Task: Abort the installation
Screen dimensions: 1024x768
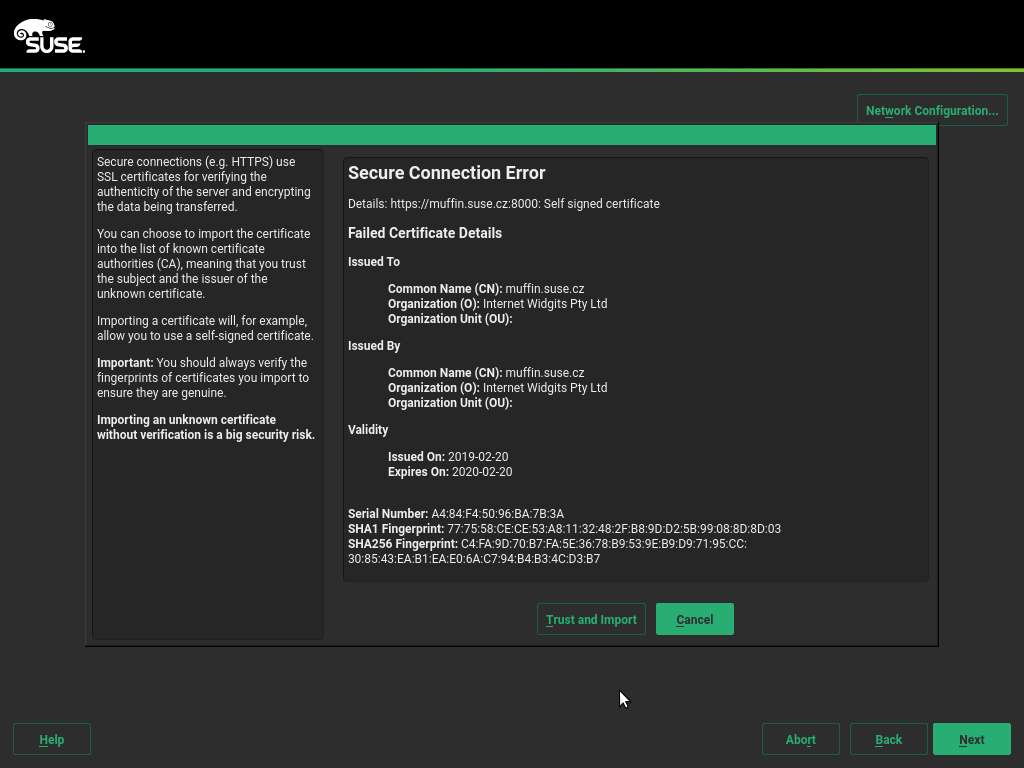Action: coord(800,739)
